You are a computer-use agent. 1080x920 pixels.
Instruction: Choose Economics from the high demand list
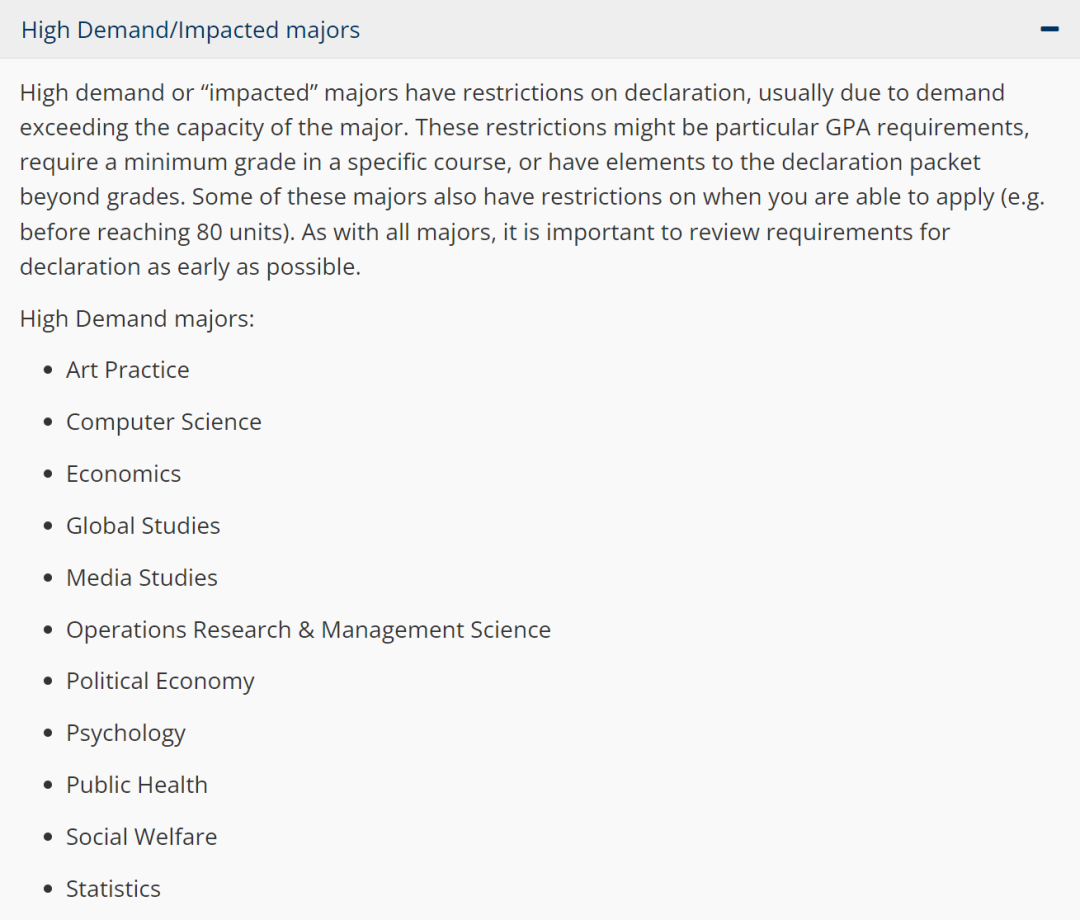pyautogui.click(x=123, y=474)
